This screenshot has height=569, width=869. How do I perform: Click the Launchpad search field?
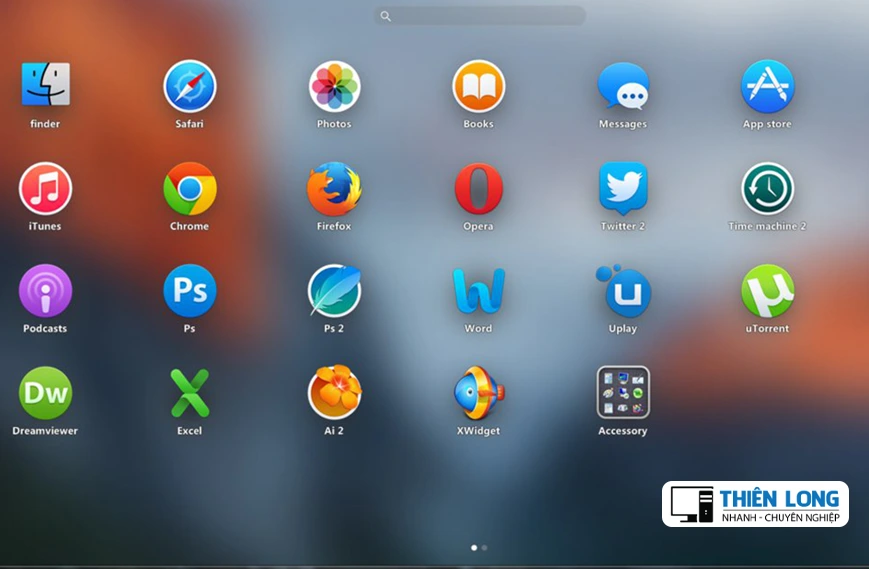click(x=480, y=16)
